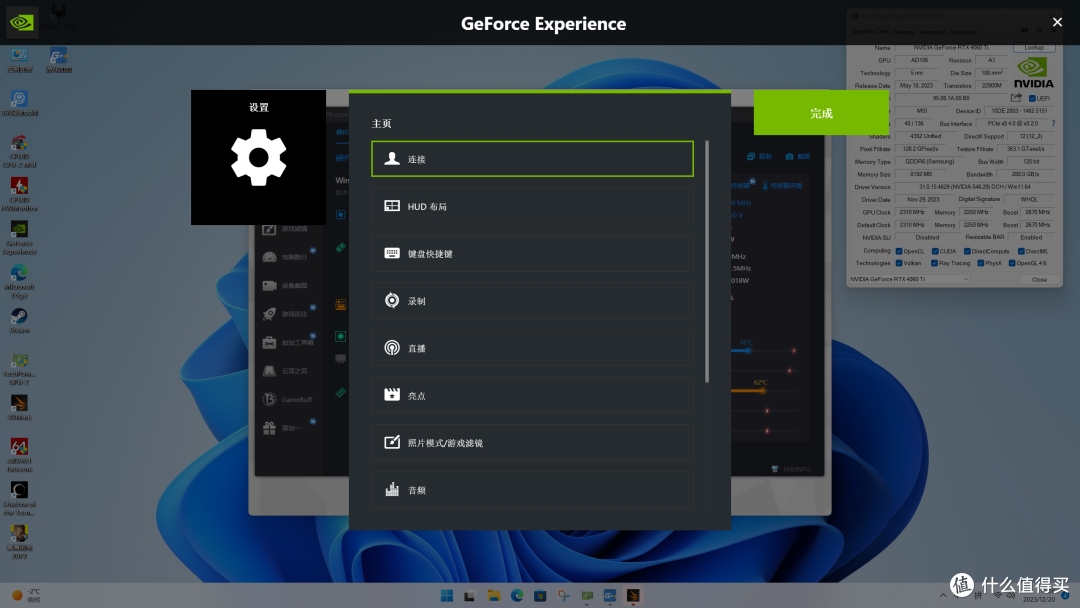
Task: Open the 键盘快捷键 settings entry
Action: pos(532,253)
